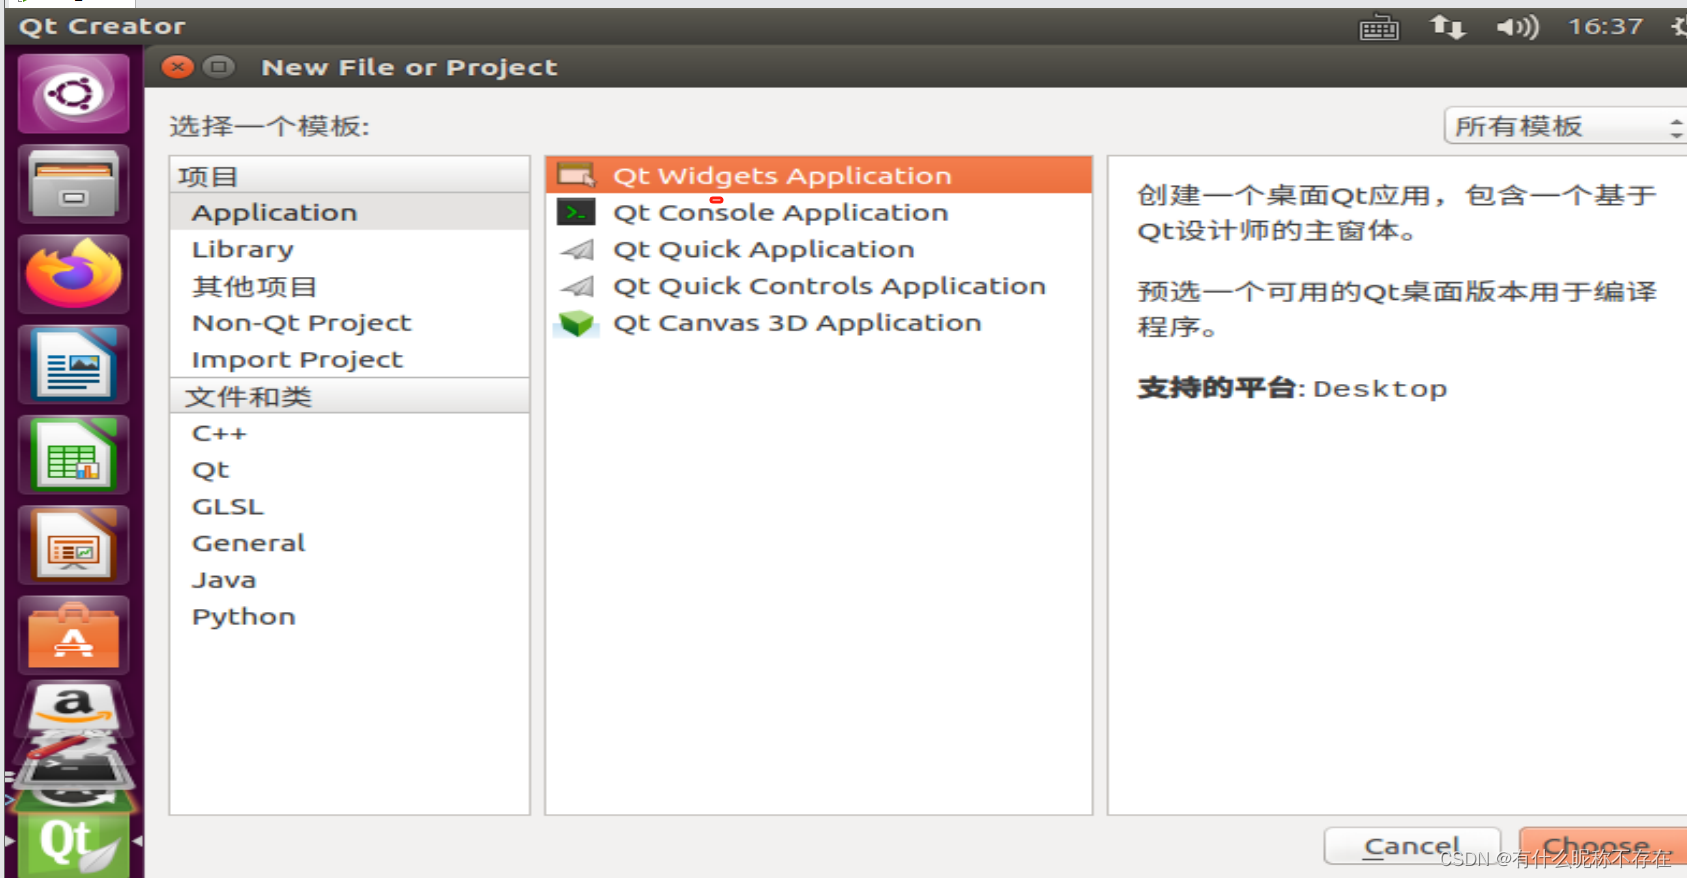Image resolution: width=1687 pixels, height=878 pixels.
Task: Open Firefox from the dock
Action: (x=73, y=273)
